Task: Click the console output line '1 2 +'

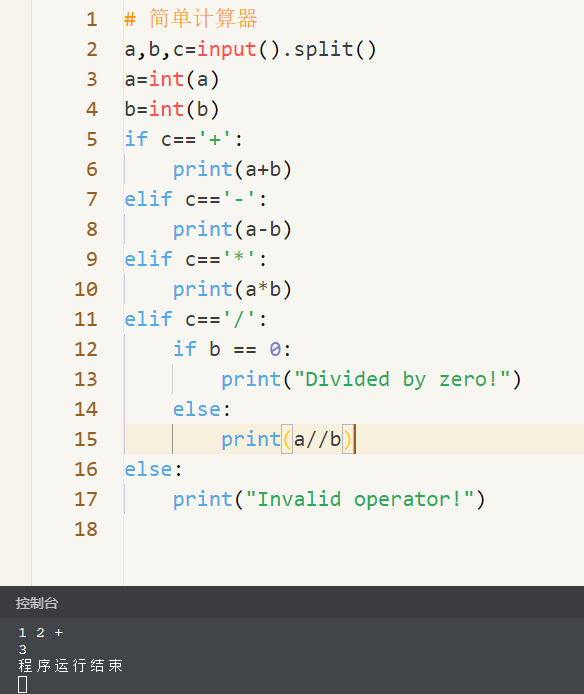Action: pos(41,633)
